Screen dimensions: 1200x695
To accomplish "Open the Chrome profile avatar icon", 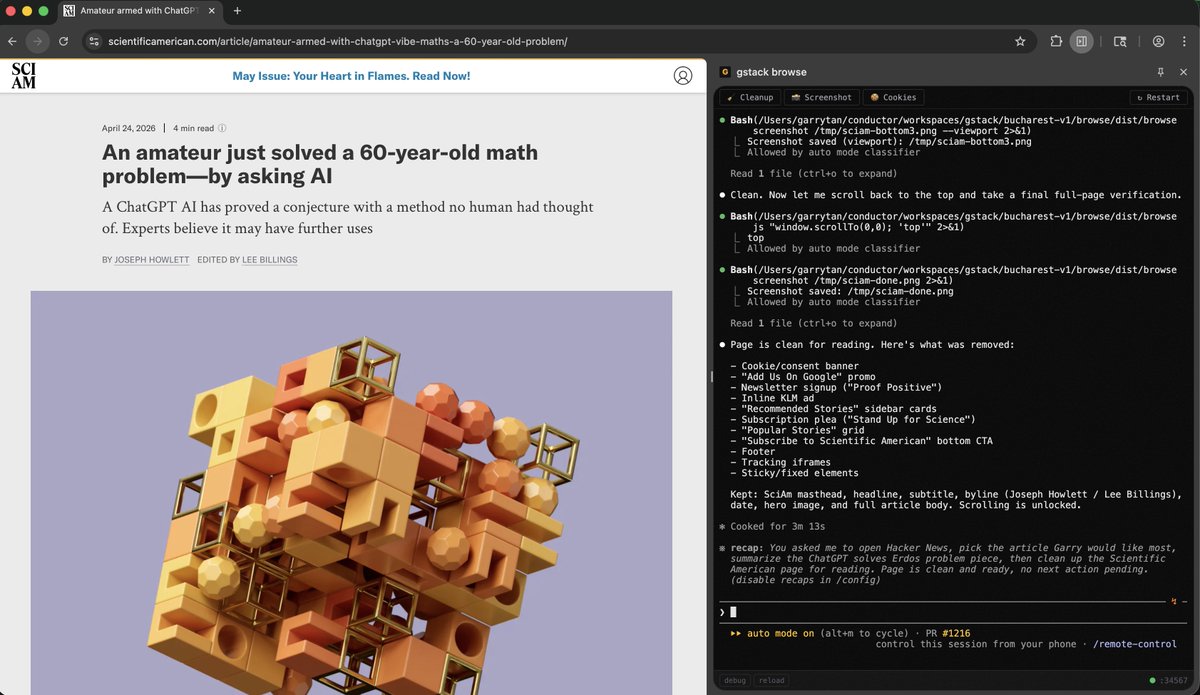I will coord(1158,41).
